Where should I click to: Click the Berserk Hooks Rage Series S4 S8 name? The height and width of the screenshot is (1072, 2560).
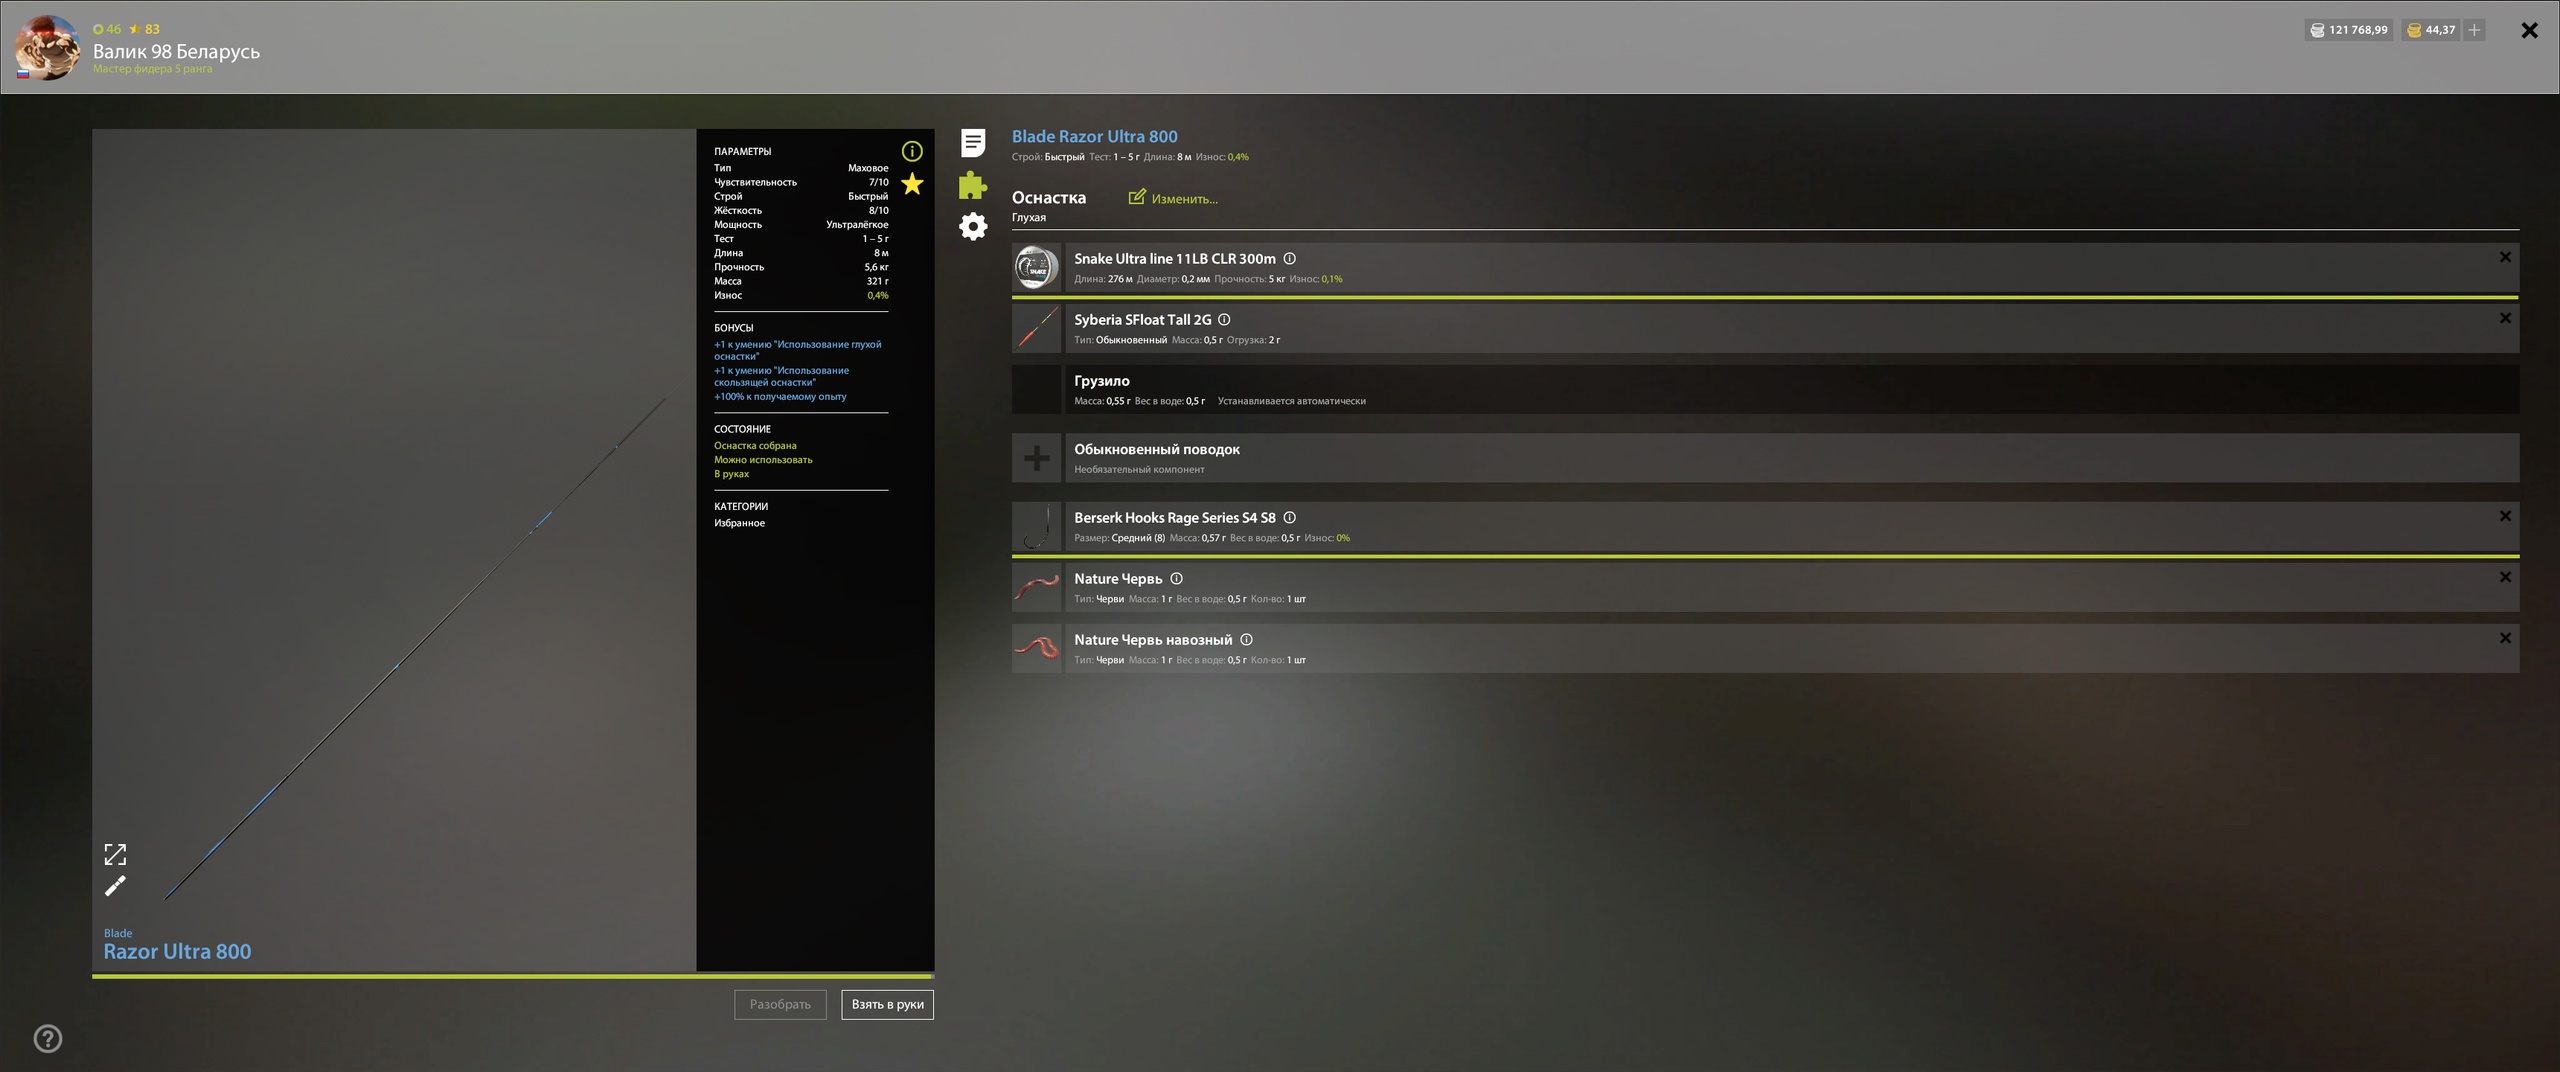click(1174, 518)
